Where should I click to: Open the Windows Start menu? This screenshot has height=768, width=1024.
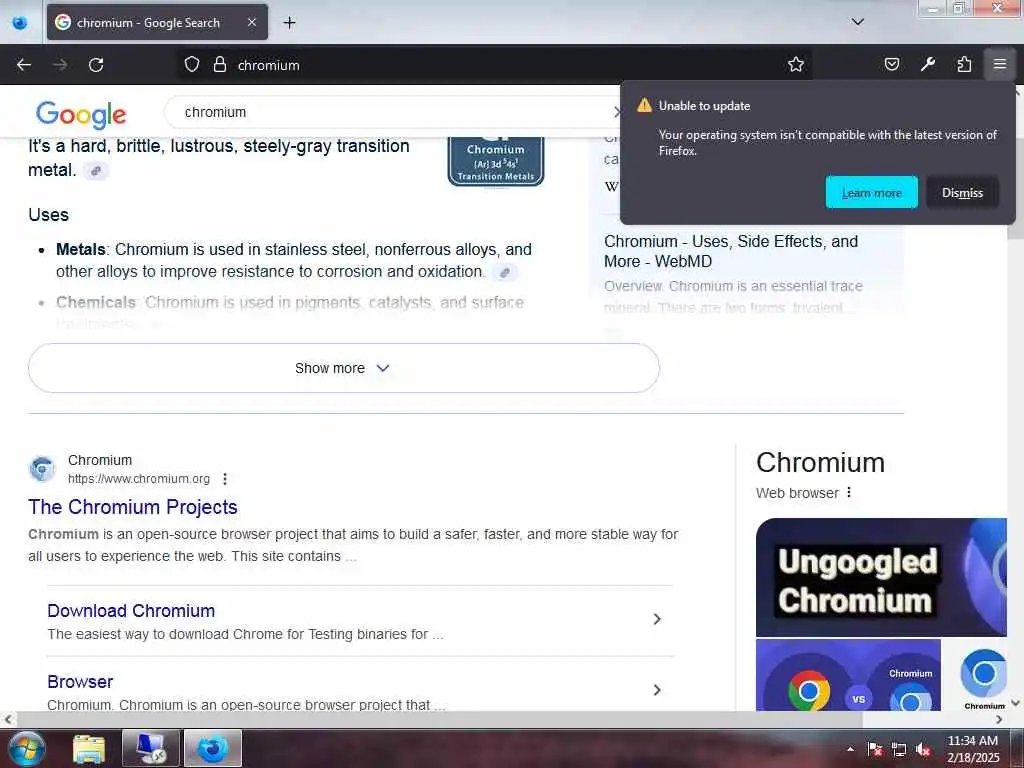[x=25, y=748]
